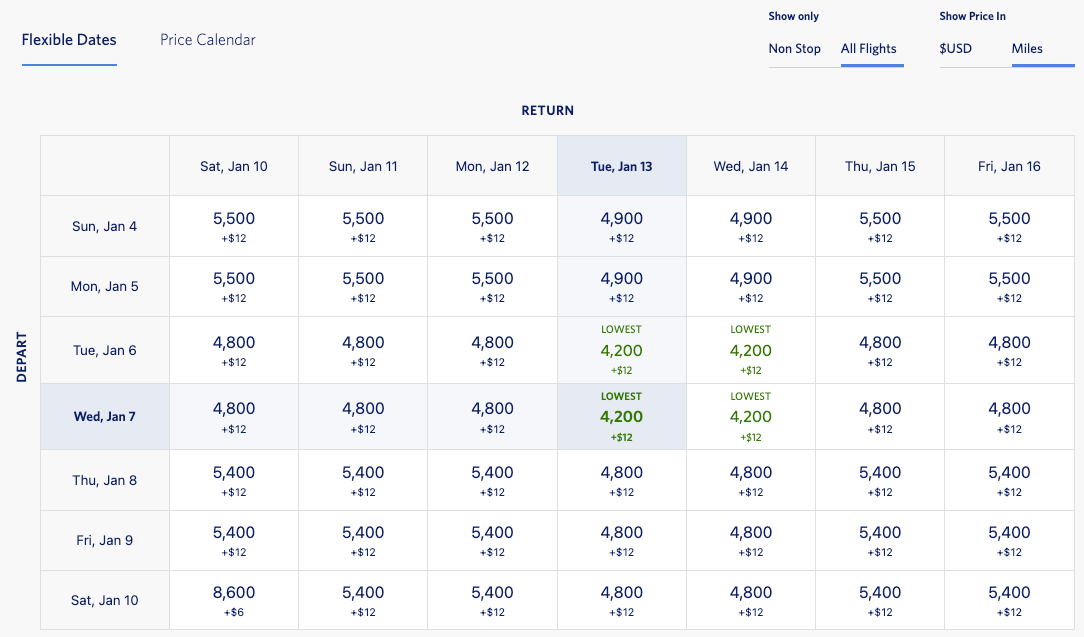Image resolution: width=1084 pixels, height=637 pixels.
Task: Select the Flexible Dates tab
Action: [x=69, y=39]
